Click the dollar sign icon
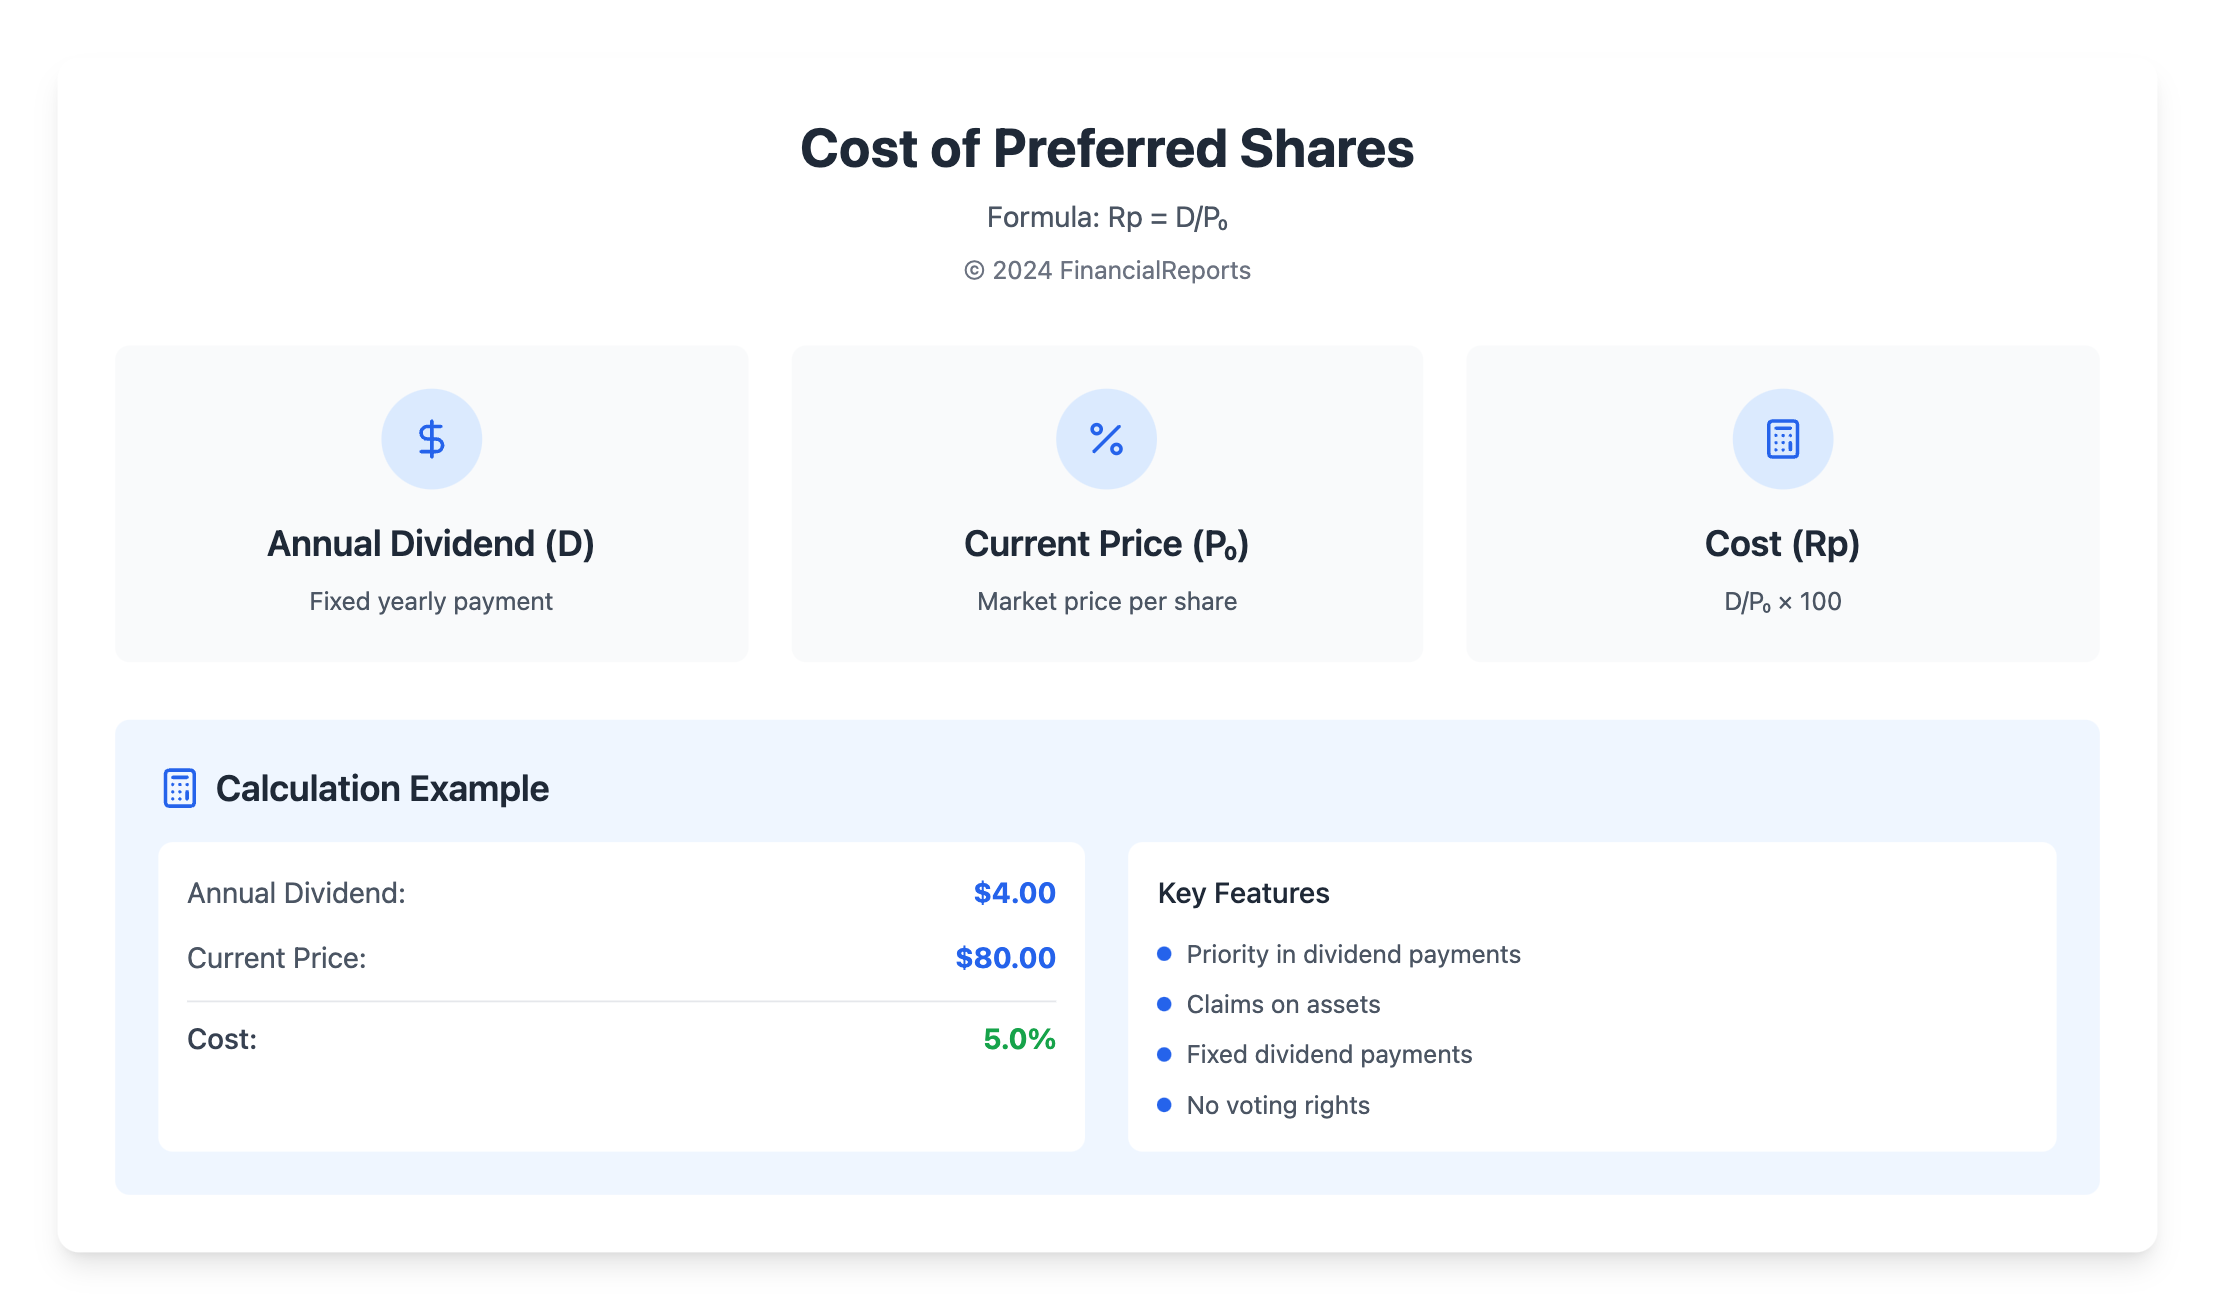Viewport: 2215px width, 1310px height. 431,439
